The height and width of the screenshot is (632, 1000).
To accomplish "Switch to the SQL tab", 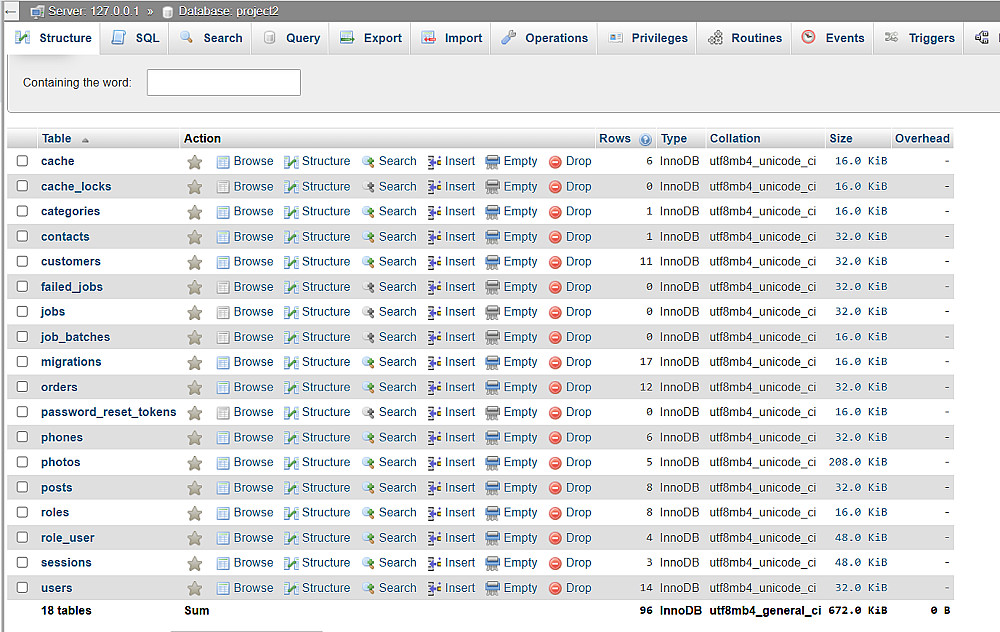I will pyautogui.click(x=135, y=38).
